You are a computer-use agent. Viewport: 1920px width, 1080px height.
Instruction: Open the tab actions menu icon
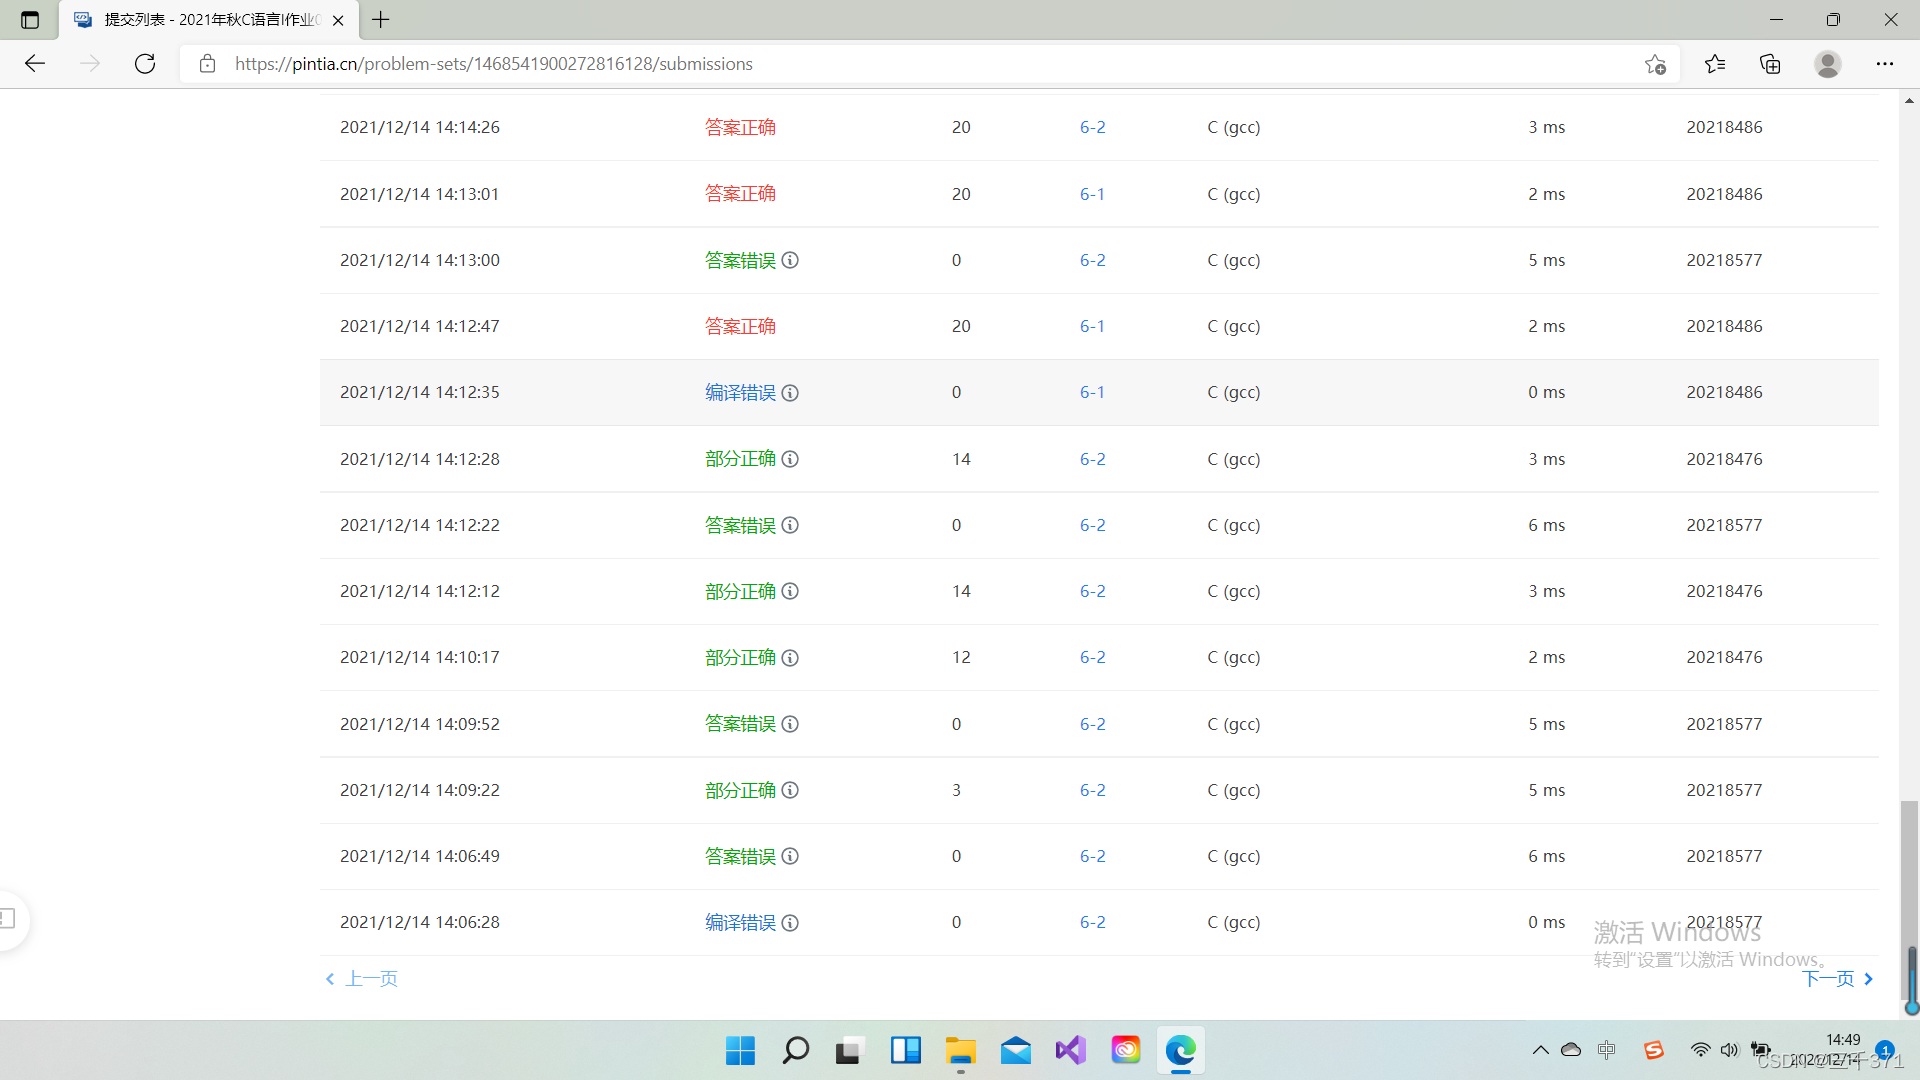tap(30, 20)
